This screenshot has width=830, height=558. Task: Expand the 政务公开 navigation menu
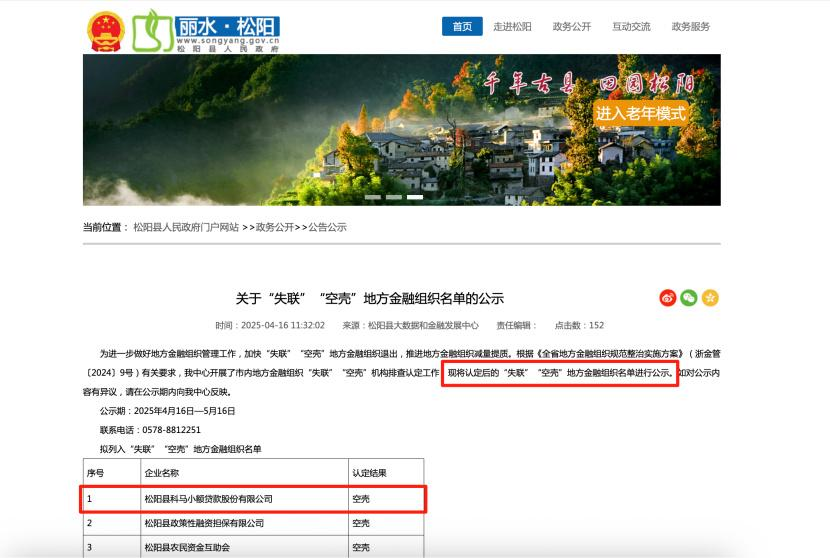pos(572,27)
